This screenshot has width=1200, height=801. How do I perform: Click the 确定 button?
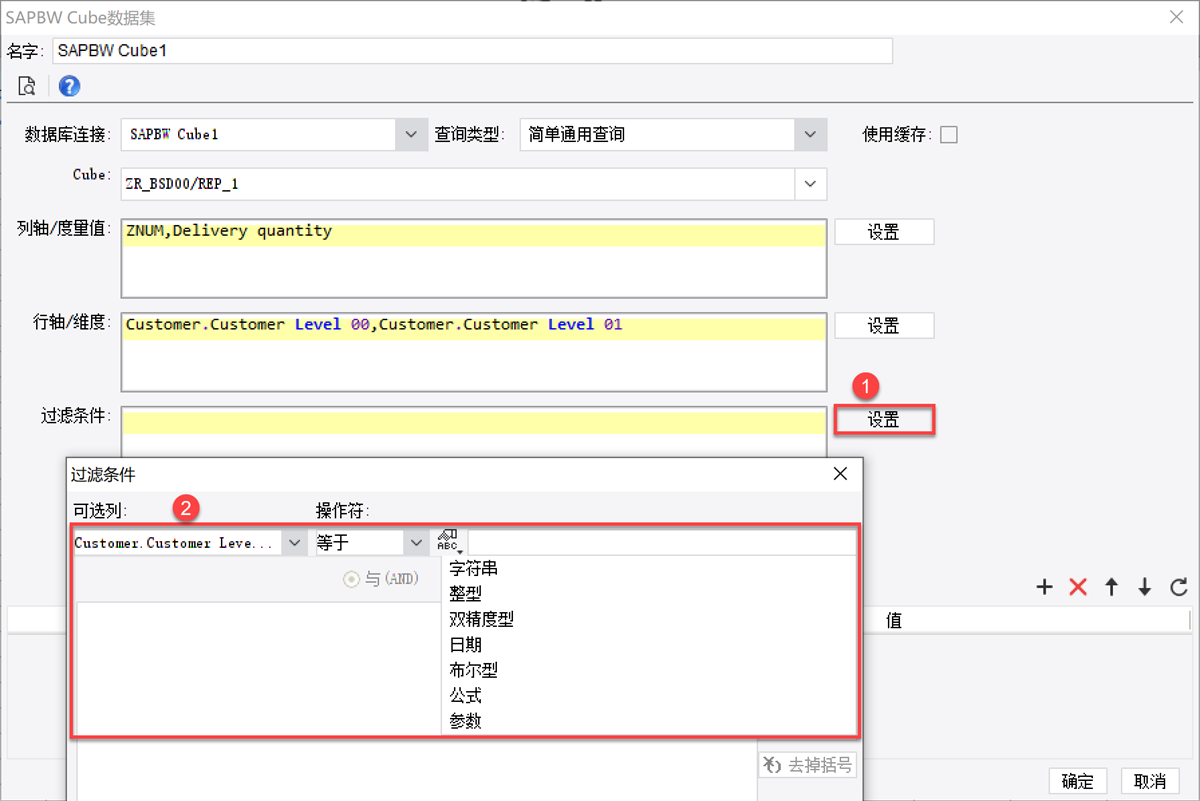pos(1078,781)
